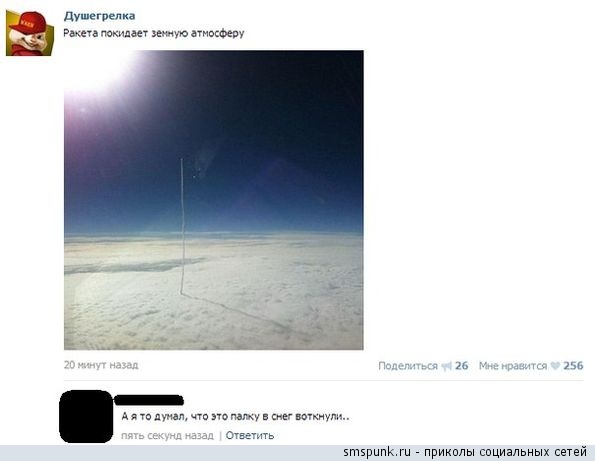Click the heart like icon

coord(555,366)
